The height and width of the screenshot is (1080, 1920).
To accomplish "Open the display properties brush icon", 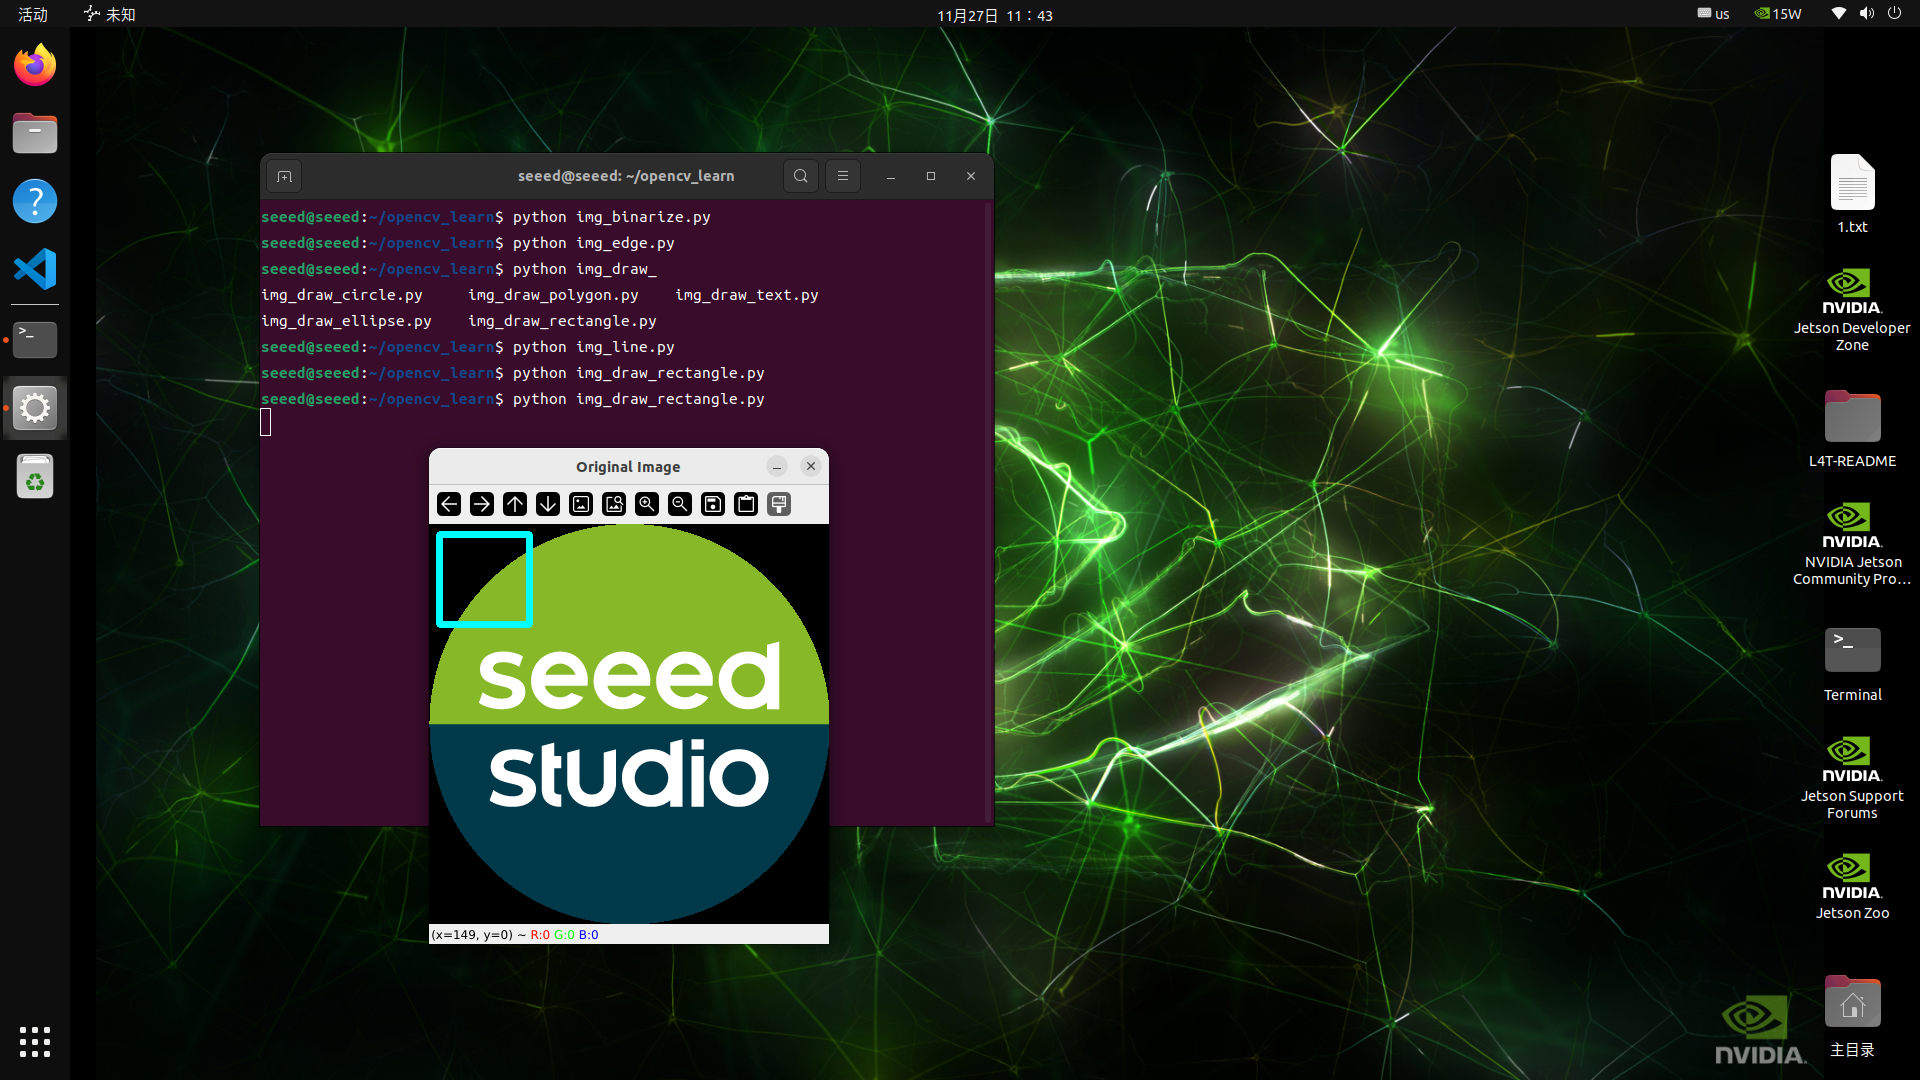I will pyautogui.click(x=779, y=504).
